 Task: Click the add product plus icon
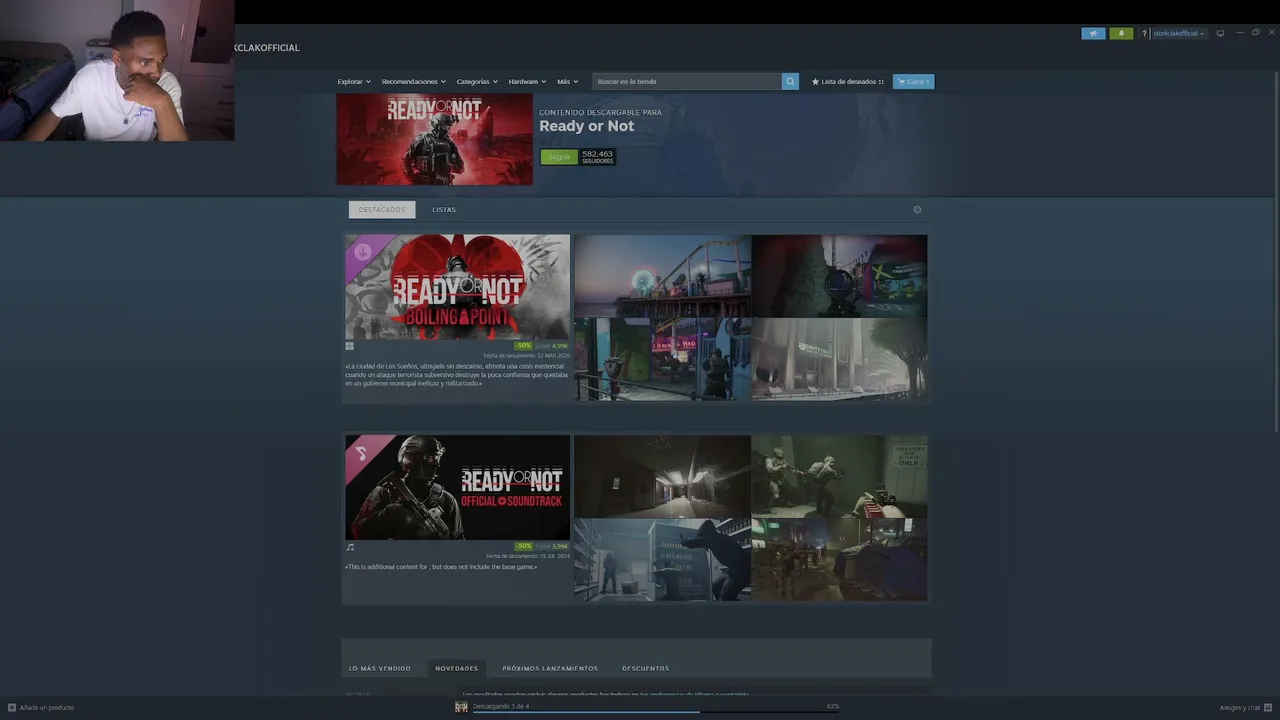click(12, 708)
